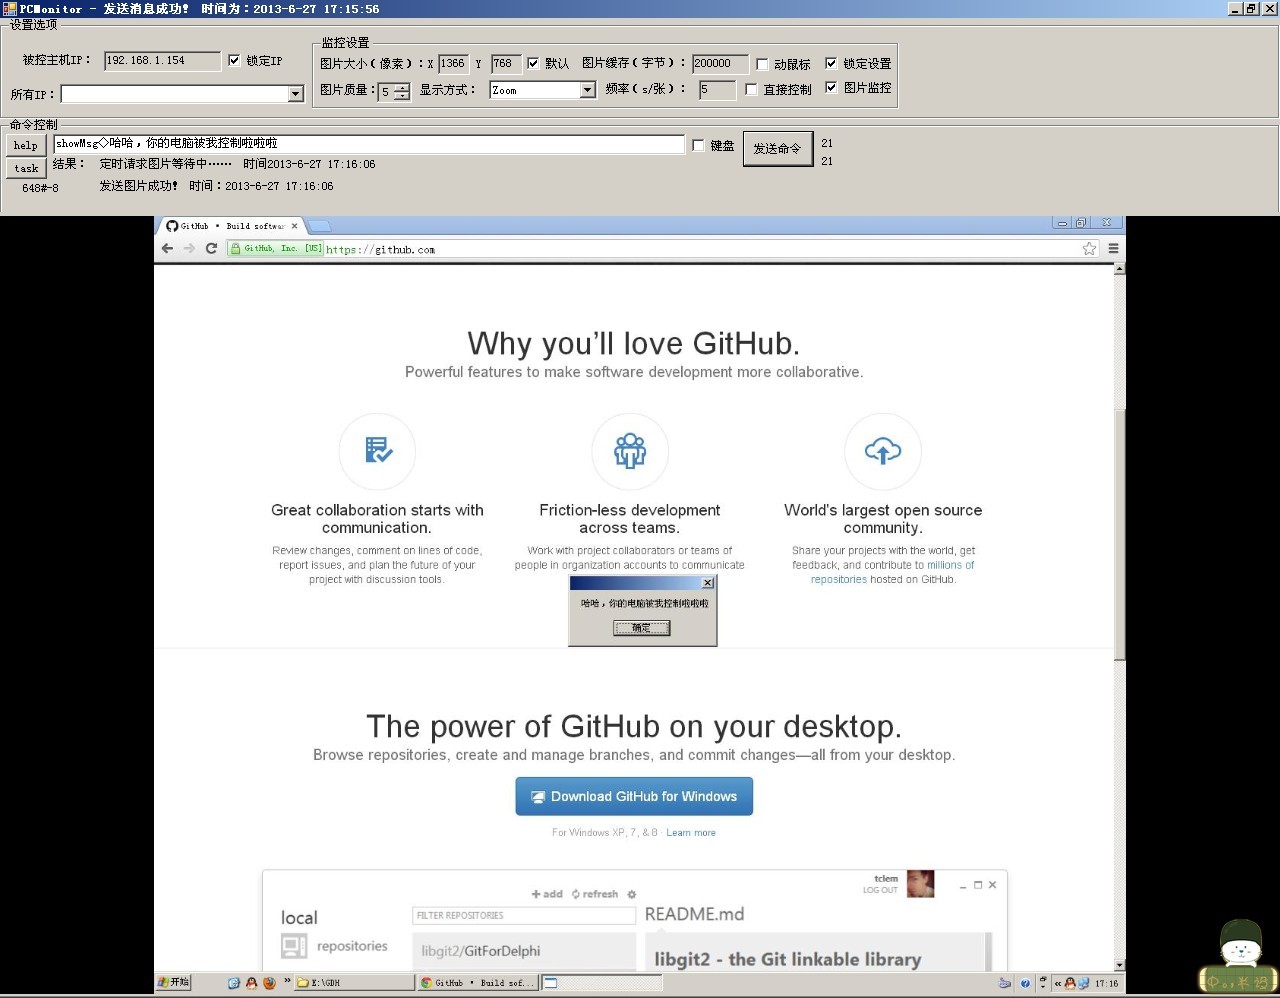Click the teams development icon
This screenshot has height=998, width=1280.
pos(630,451)
